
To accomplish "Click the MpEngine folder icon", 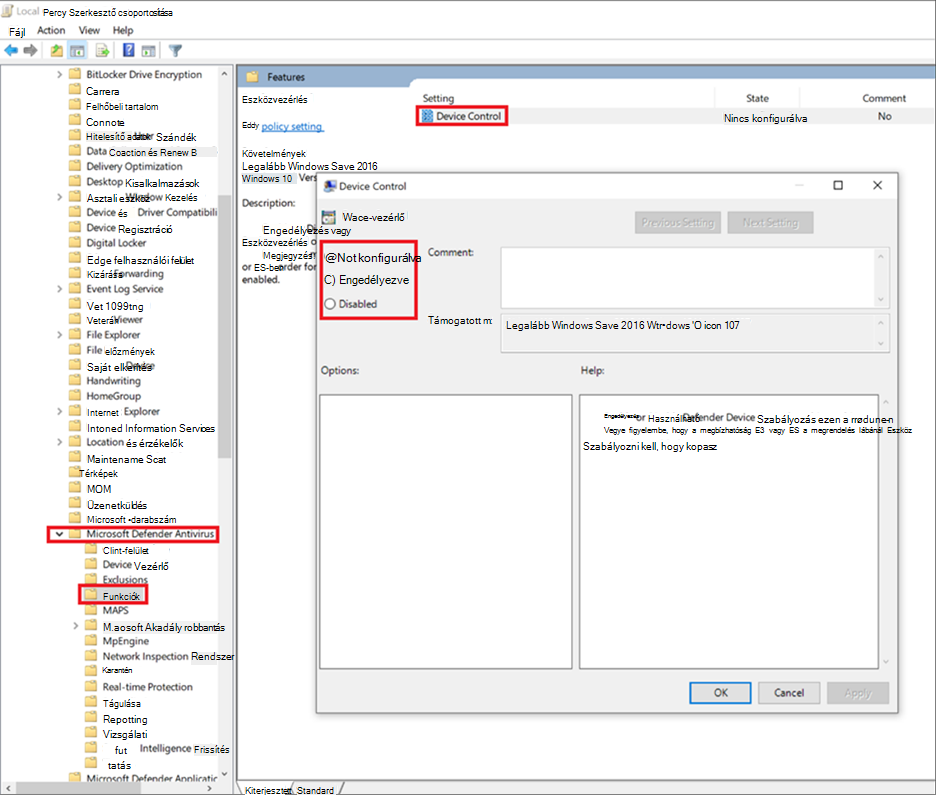I will (91, 640).
